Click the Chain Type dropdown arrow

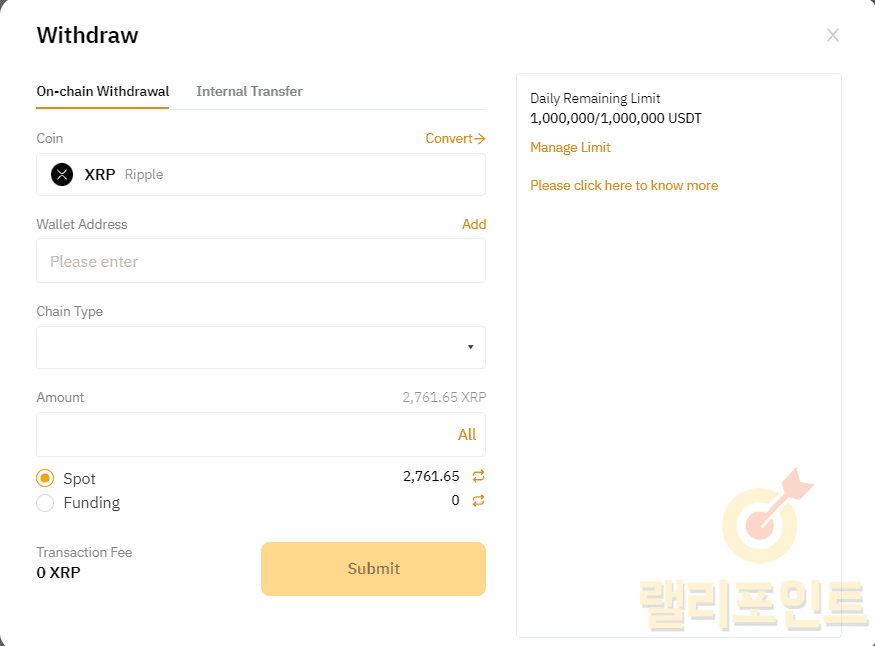click(x=470, y=348)
